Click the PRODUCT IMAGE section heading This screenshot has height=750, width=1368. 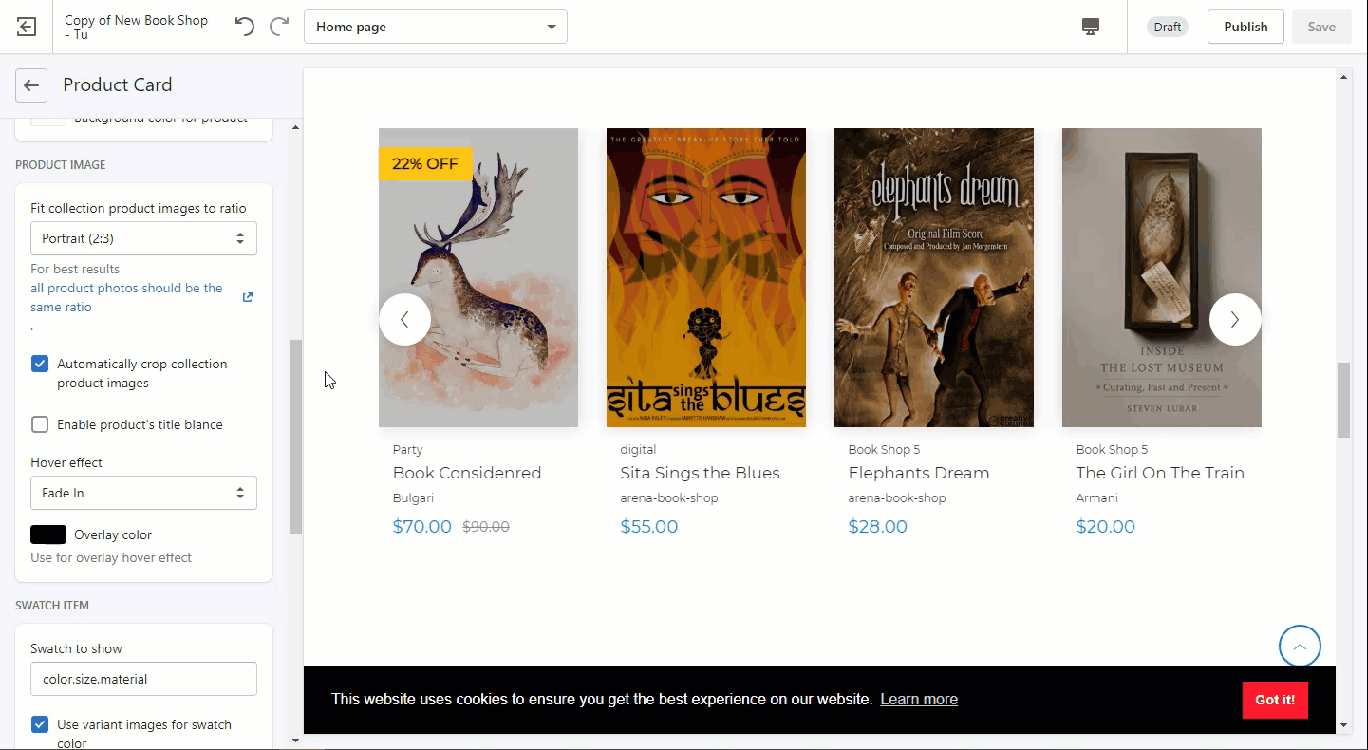60,165
